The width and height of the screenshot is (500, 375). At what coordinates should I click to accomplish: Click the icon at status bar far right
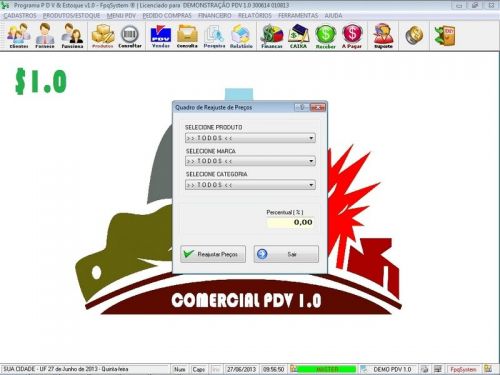[488, 369]
